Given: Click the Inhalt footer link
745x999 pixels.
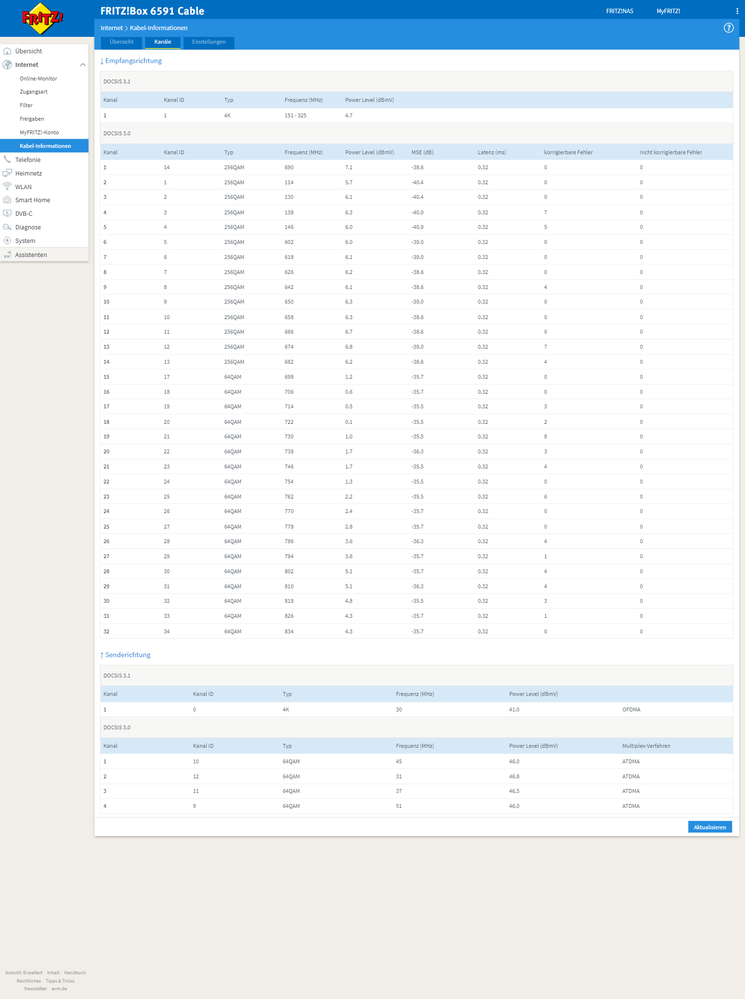Looking at the screenshot, I should pos(53,973).
